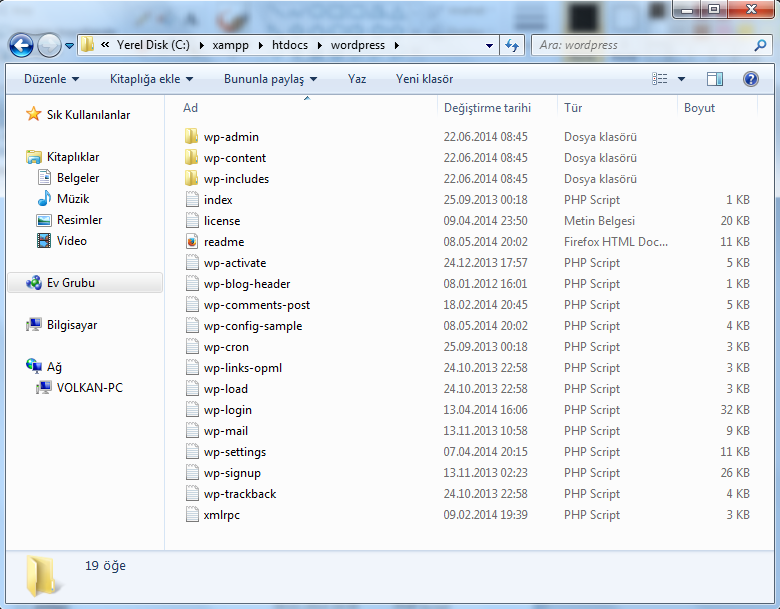Select the wp-load file icon

(192, 389)
